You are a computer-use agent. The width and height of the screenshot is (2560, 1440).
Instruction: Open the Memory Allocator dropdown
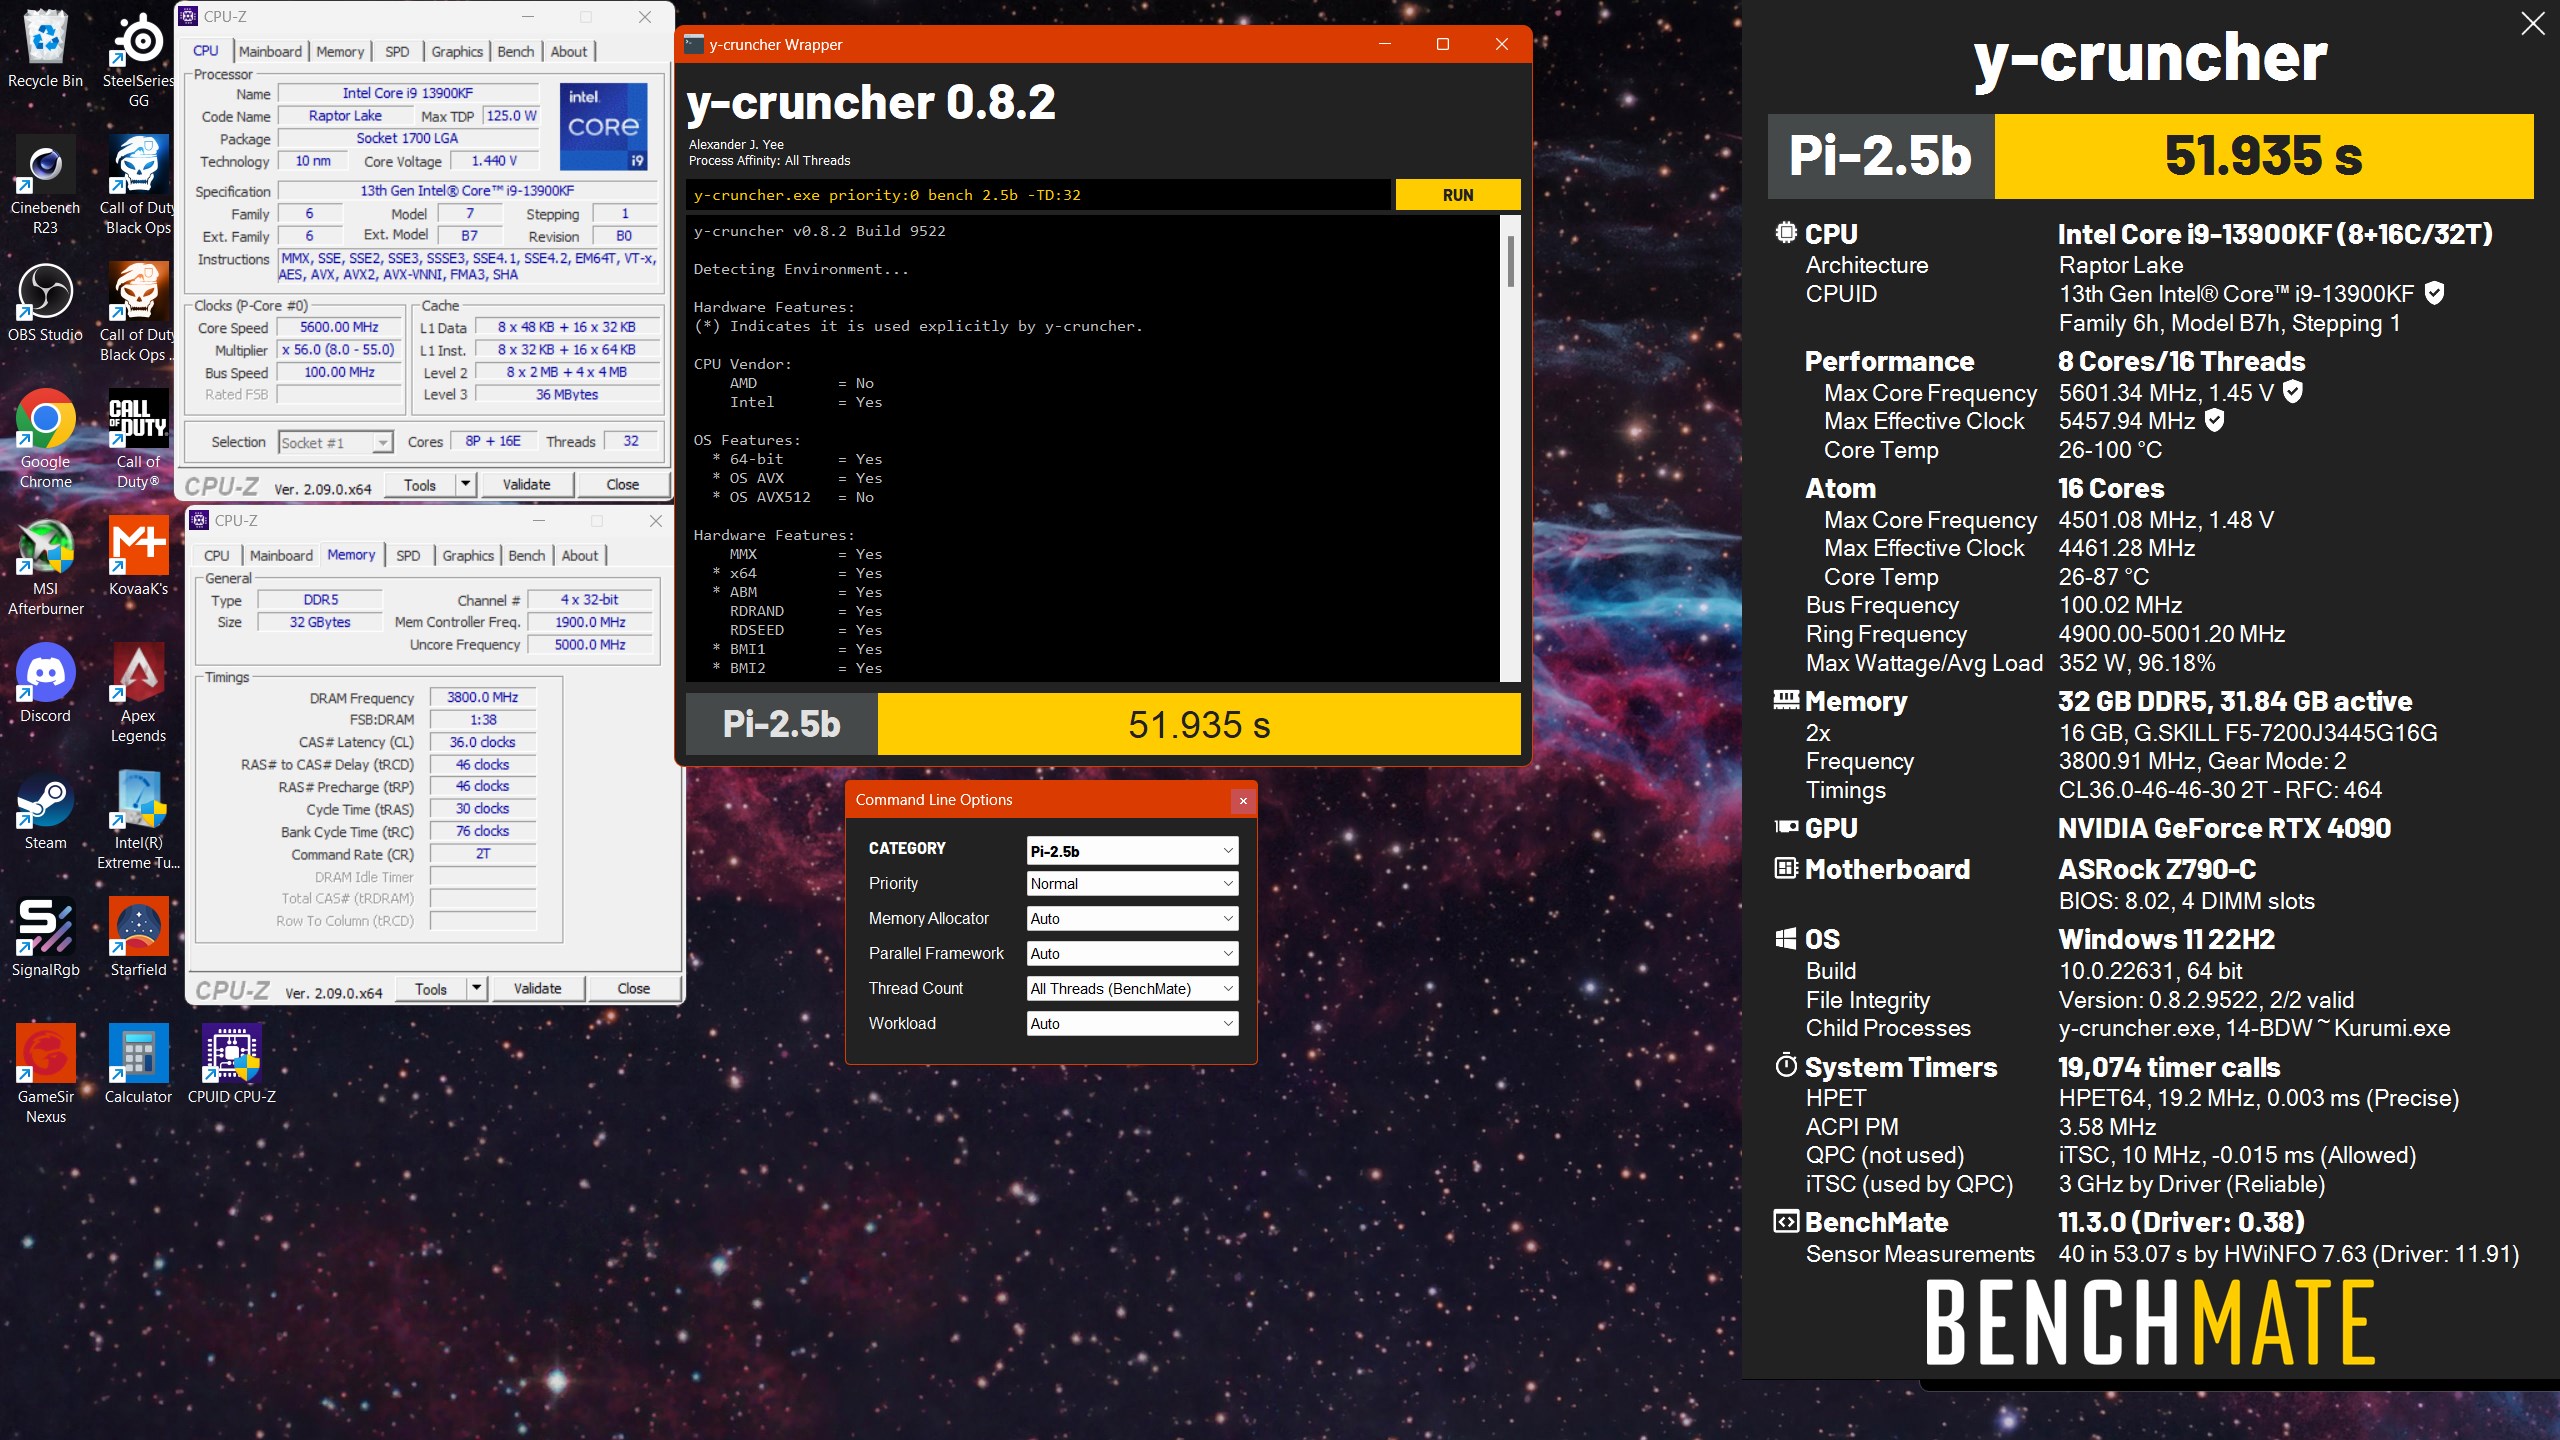pos(1132,919)
